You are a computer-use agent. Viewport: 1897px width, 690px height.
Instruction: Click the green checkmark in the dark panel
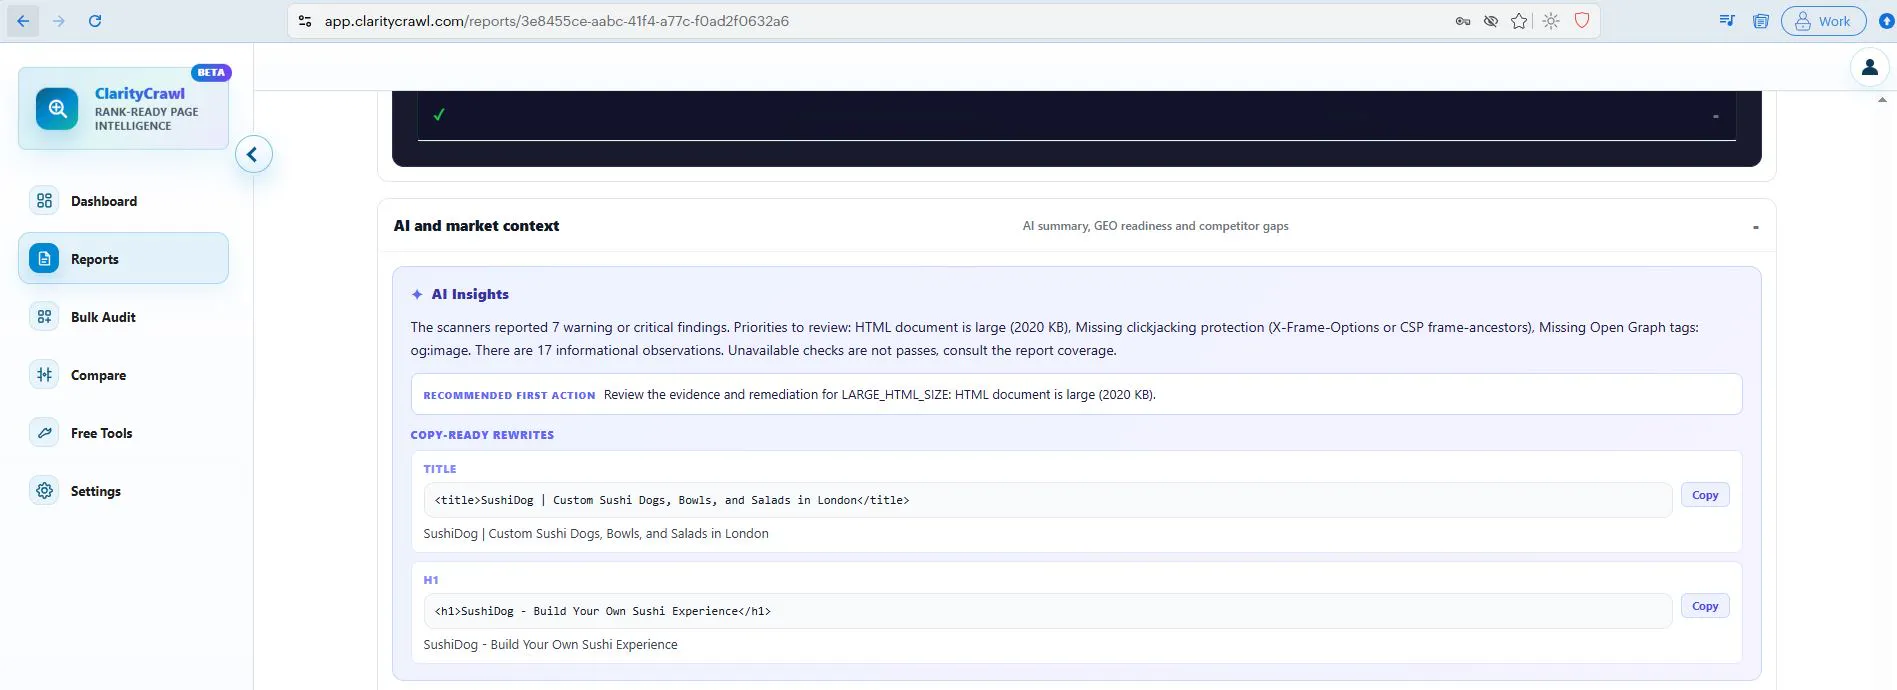tap(439, 115)
